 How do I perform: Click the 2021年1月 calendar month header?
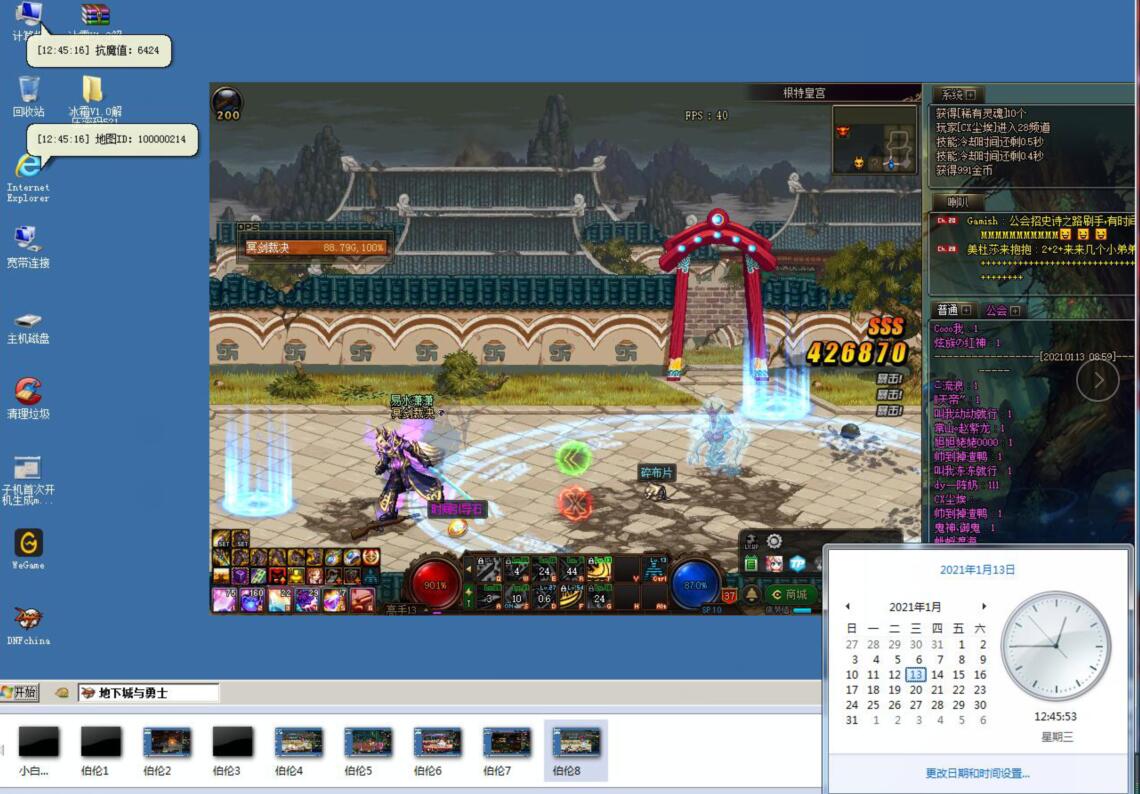coord(915,606)
